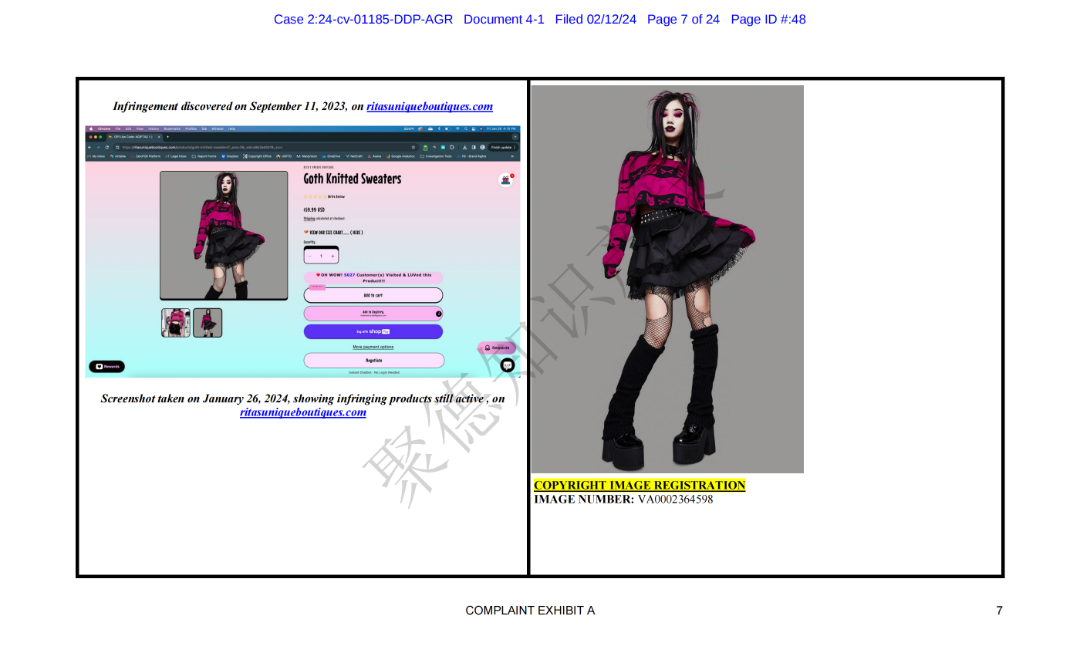Open the Copyright Office bookmark
1080x655 pixels.
[x=257, y=156]
